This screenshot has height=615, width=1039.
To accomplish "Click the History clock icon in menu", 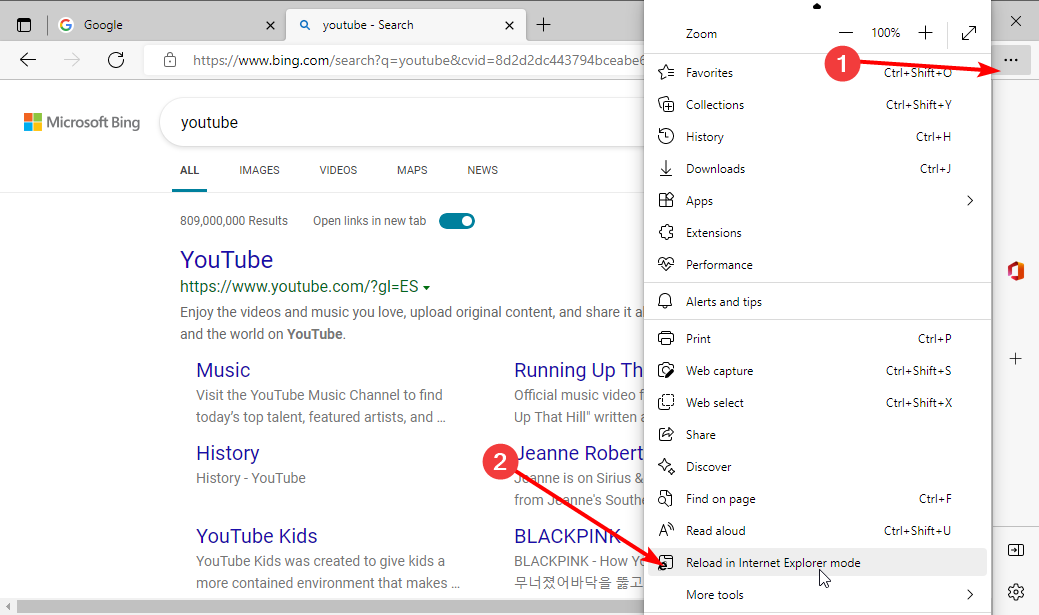I will [666, 137].
